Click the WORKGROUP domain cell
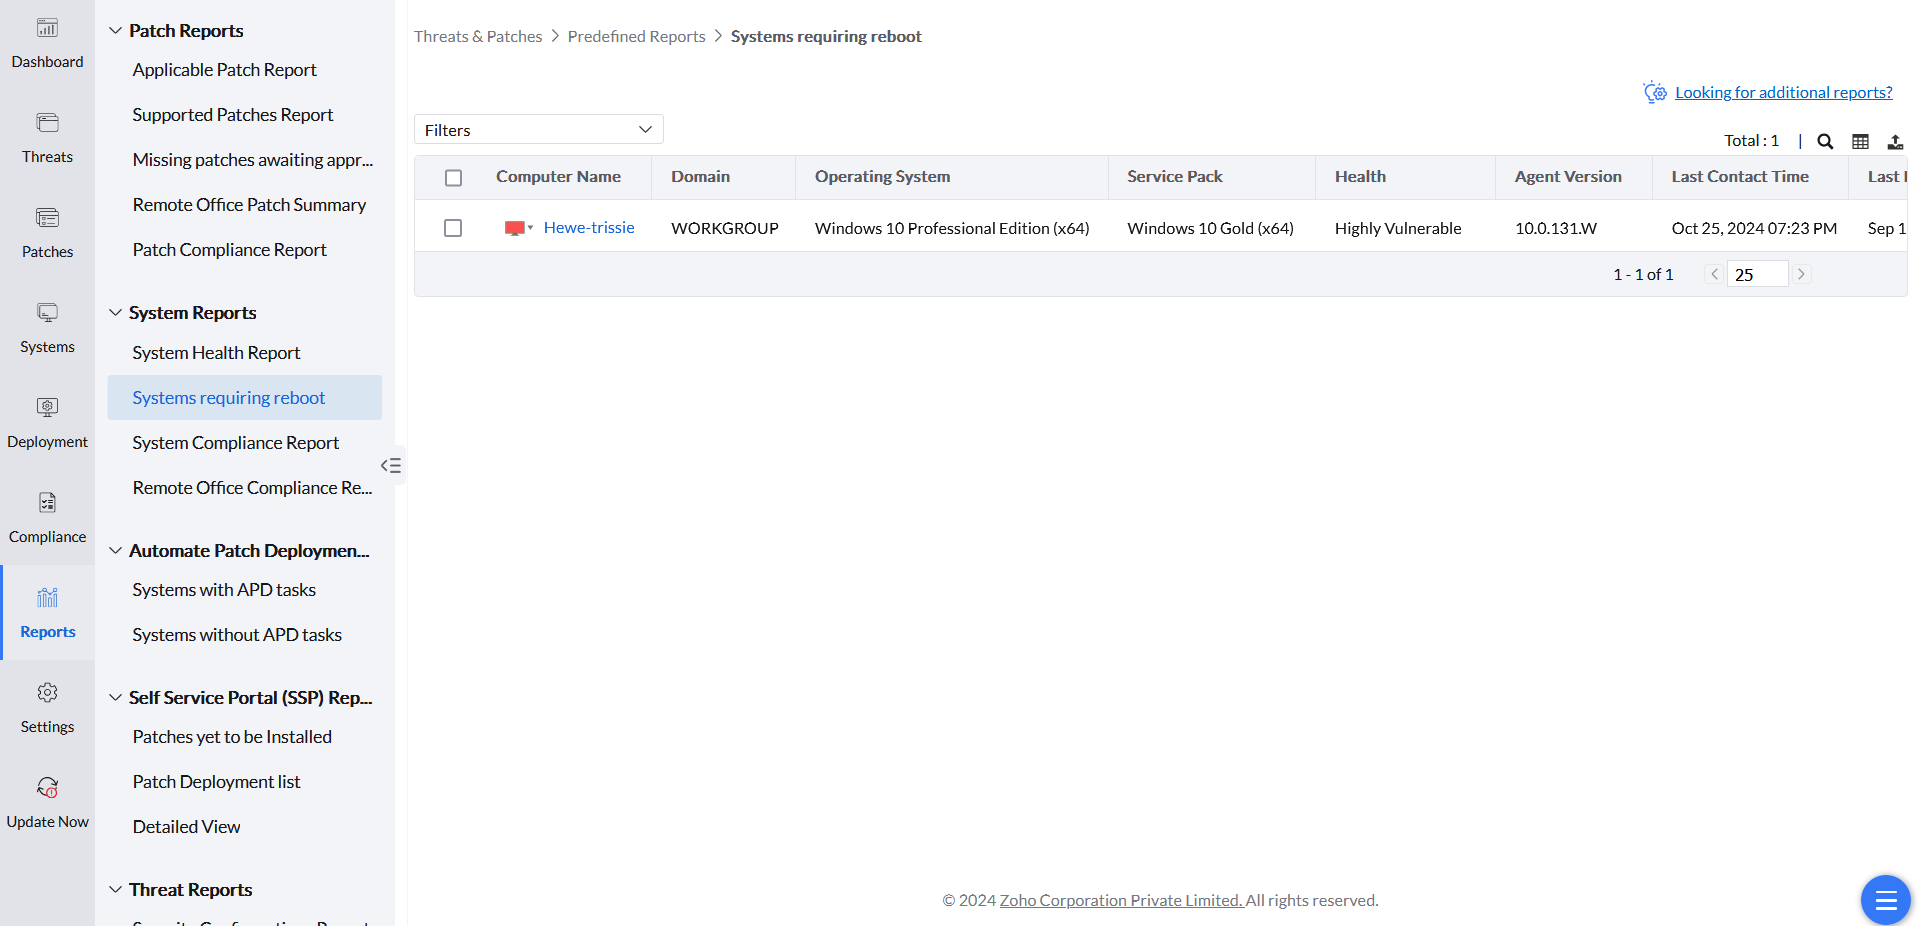1918x926 pixels. (x=725, y=228)
